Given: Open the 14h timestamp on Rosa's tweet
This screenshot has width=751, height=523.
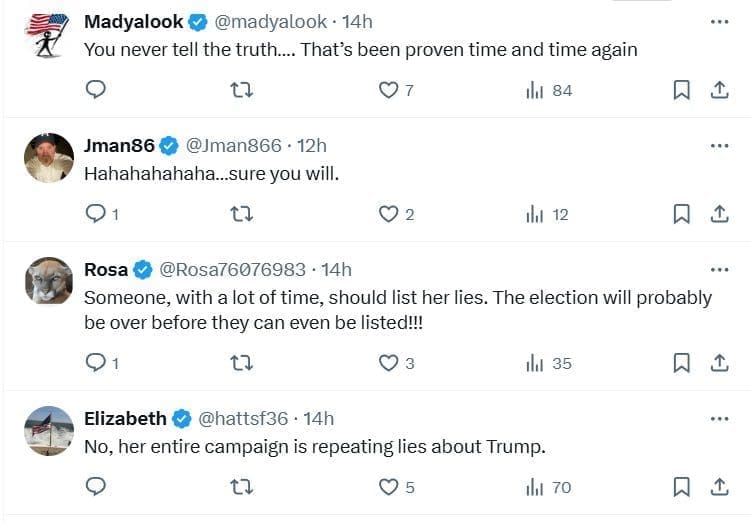Looking at the screenshot, I should click(337, 269).
